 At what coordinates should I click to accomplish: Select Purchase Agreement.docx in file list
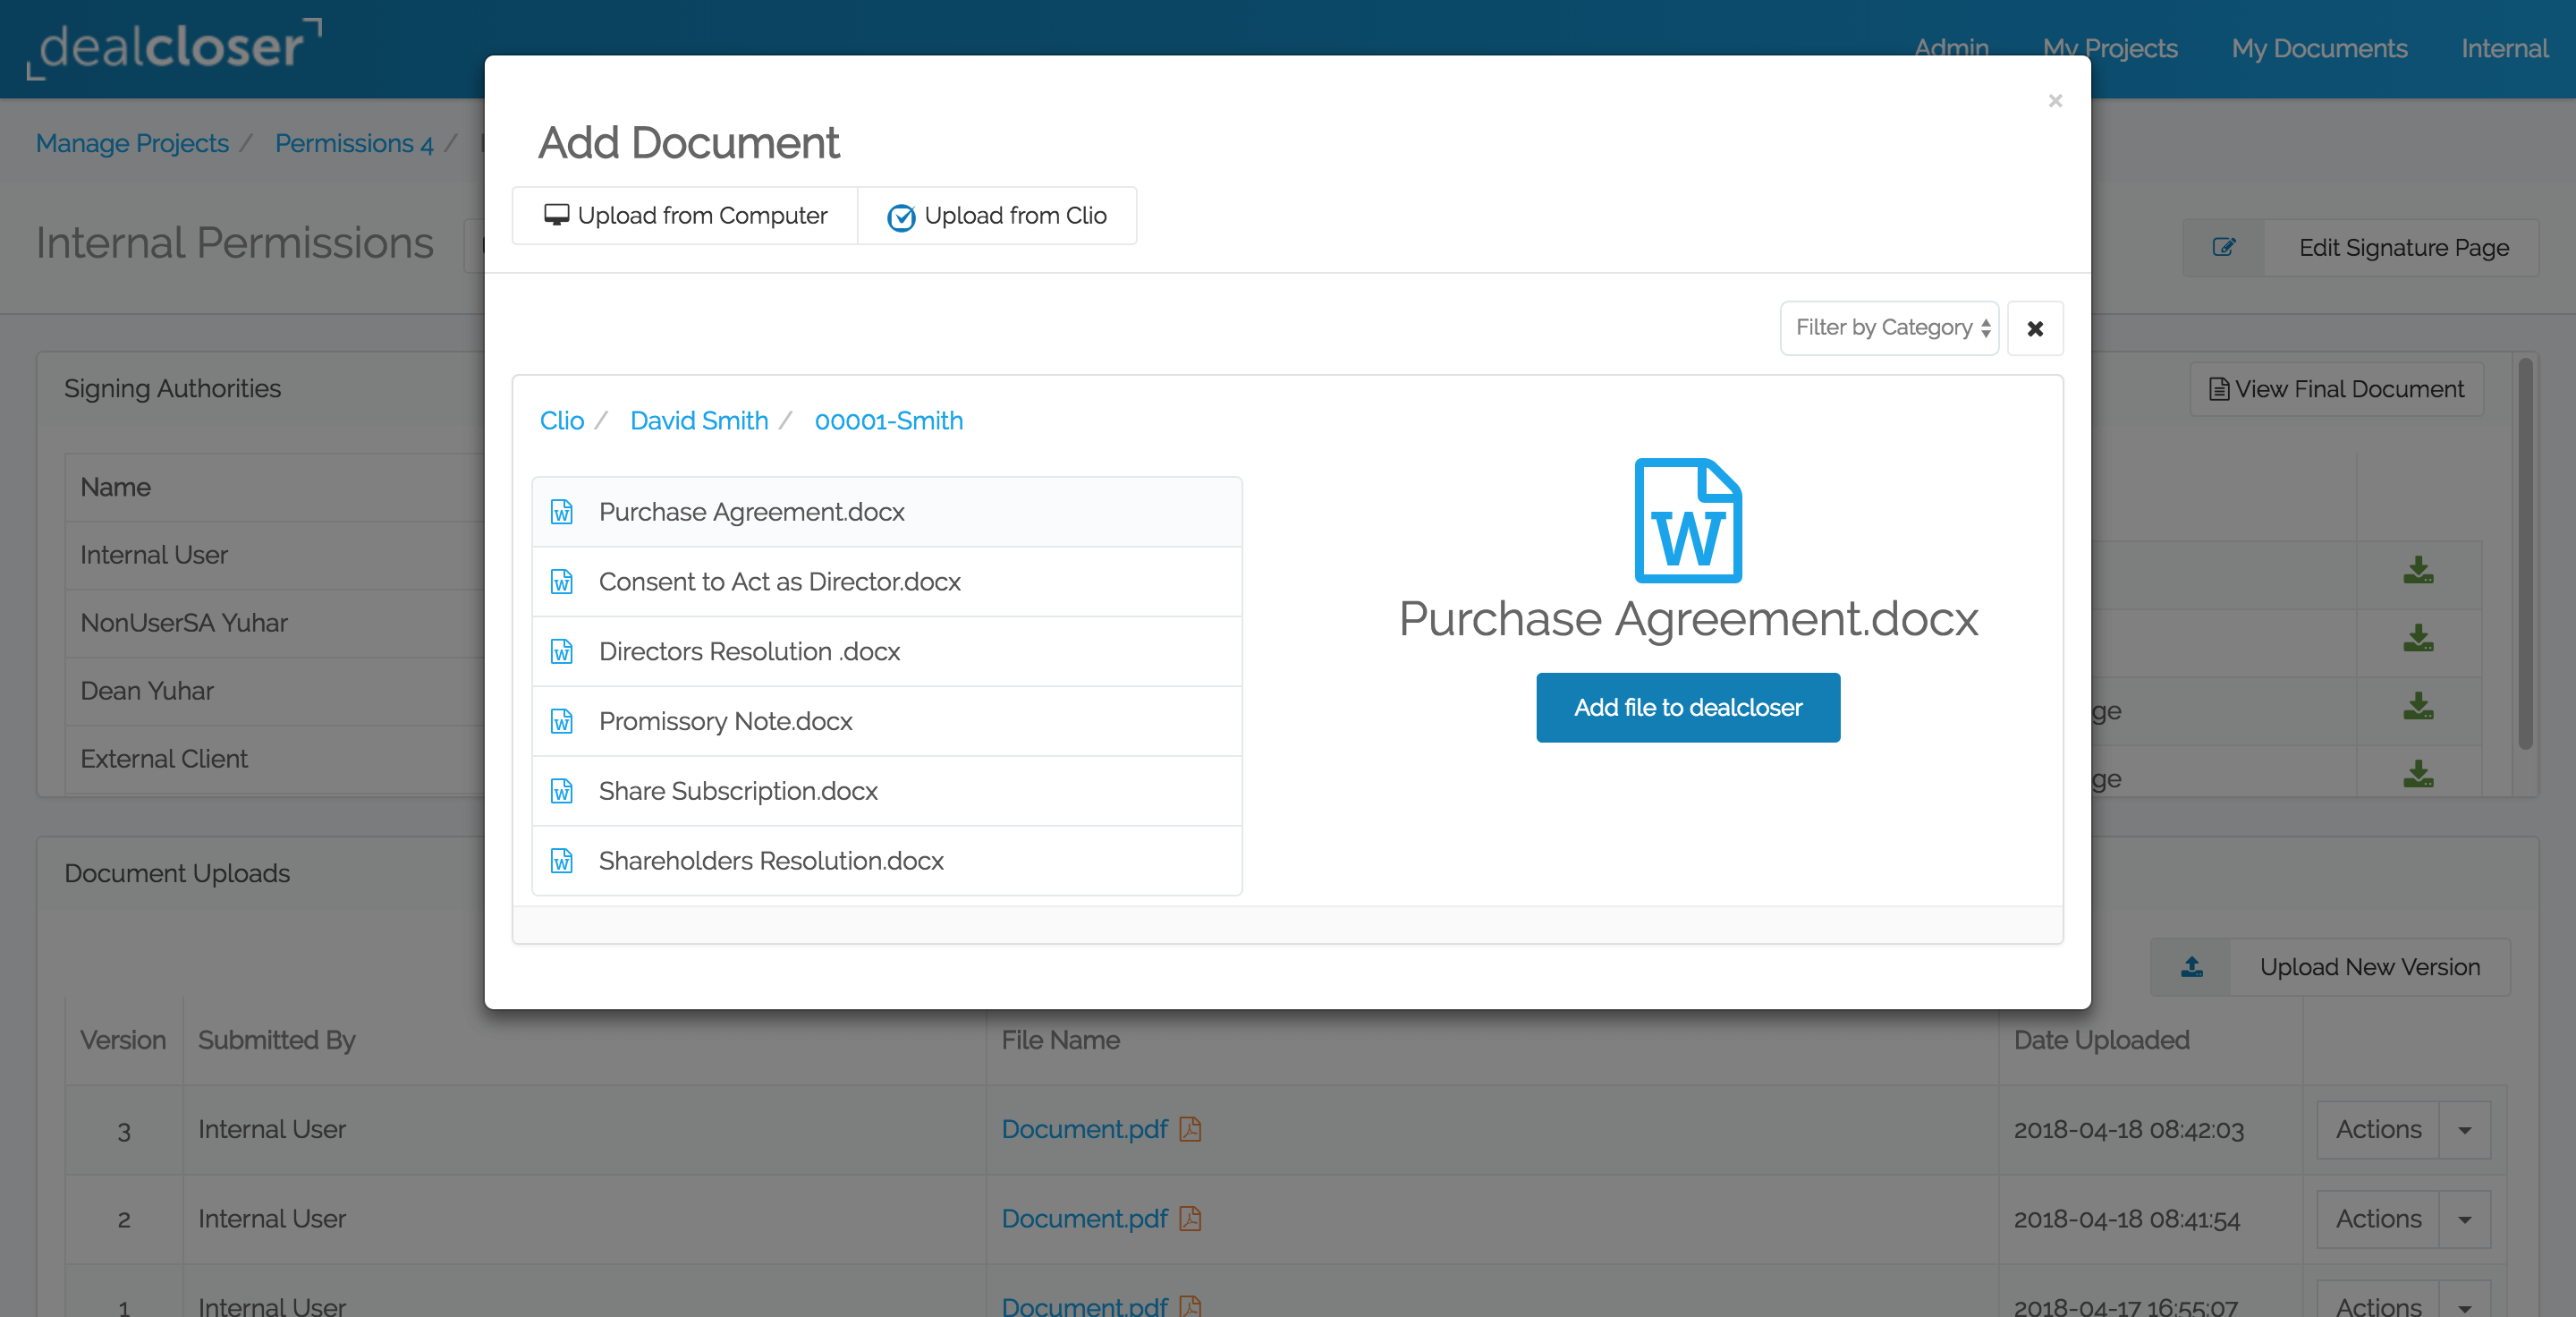[887, 512]
